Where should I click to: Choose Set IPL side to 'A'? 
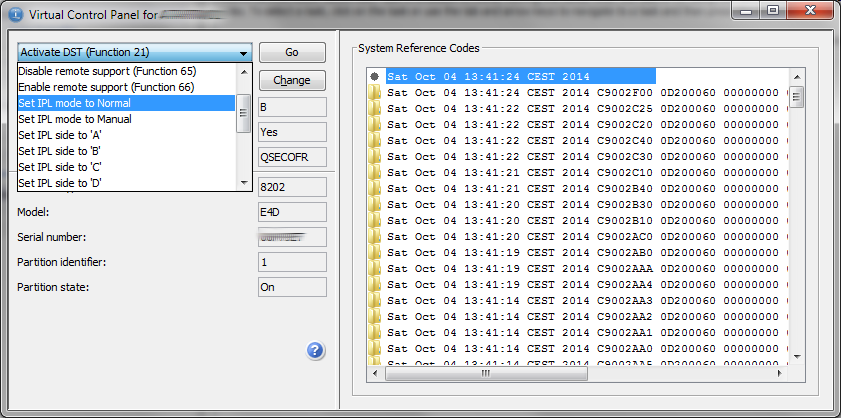click(x=126, y=135)
